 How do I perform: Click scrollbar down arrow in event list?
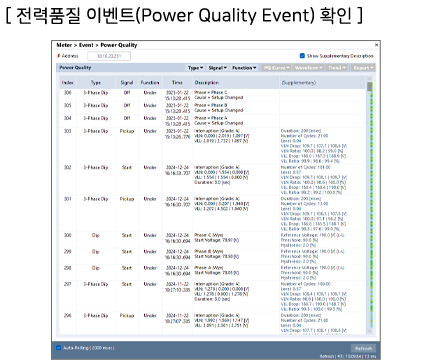click(x=369, y=331)
